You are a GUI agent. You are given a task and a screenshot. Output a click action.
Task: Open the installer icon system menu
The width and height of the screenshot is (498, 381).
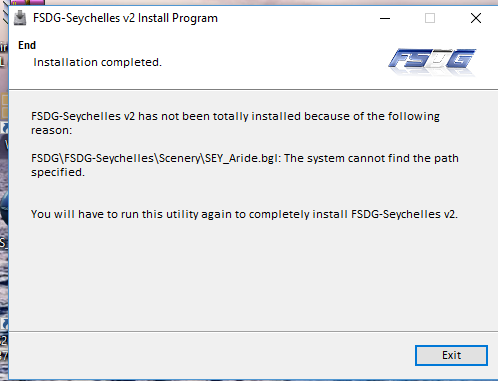[x=20, y=18]
